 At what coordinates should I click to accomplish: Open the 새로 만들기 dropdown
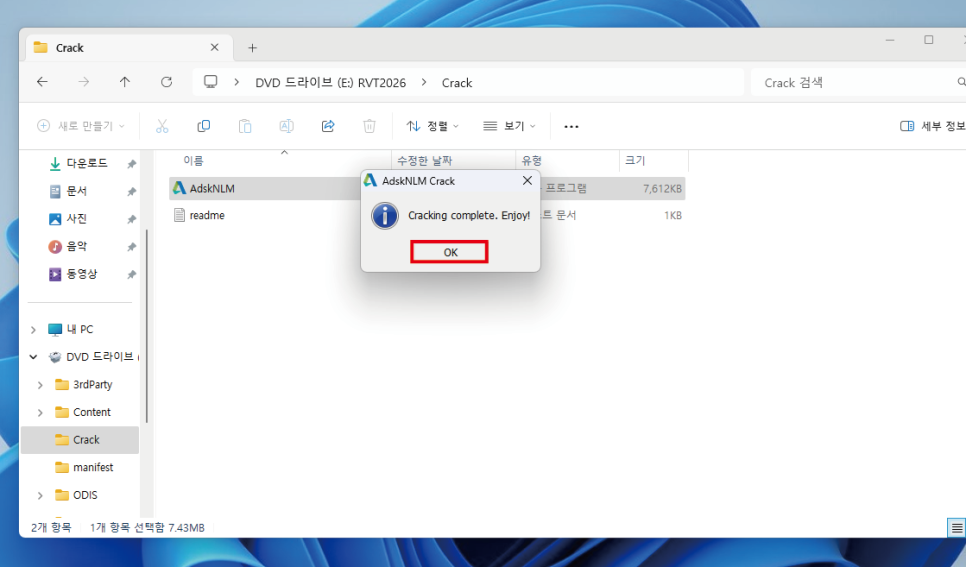[x=81, y=126]
